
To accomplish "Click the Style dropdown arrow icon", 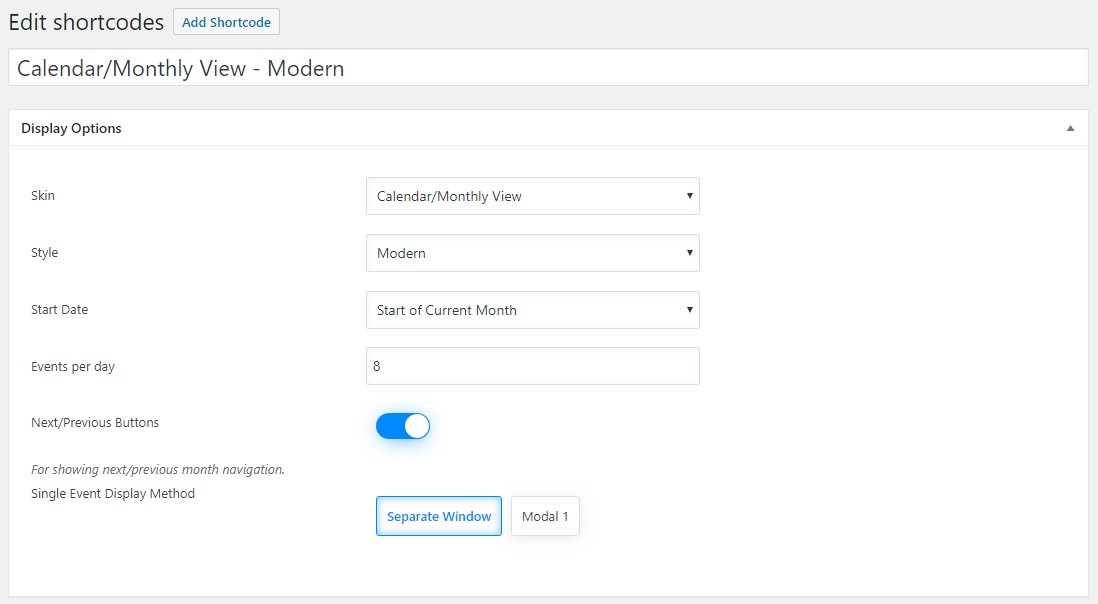I will [689, 253].
